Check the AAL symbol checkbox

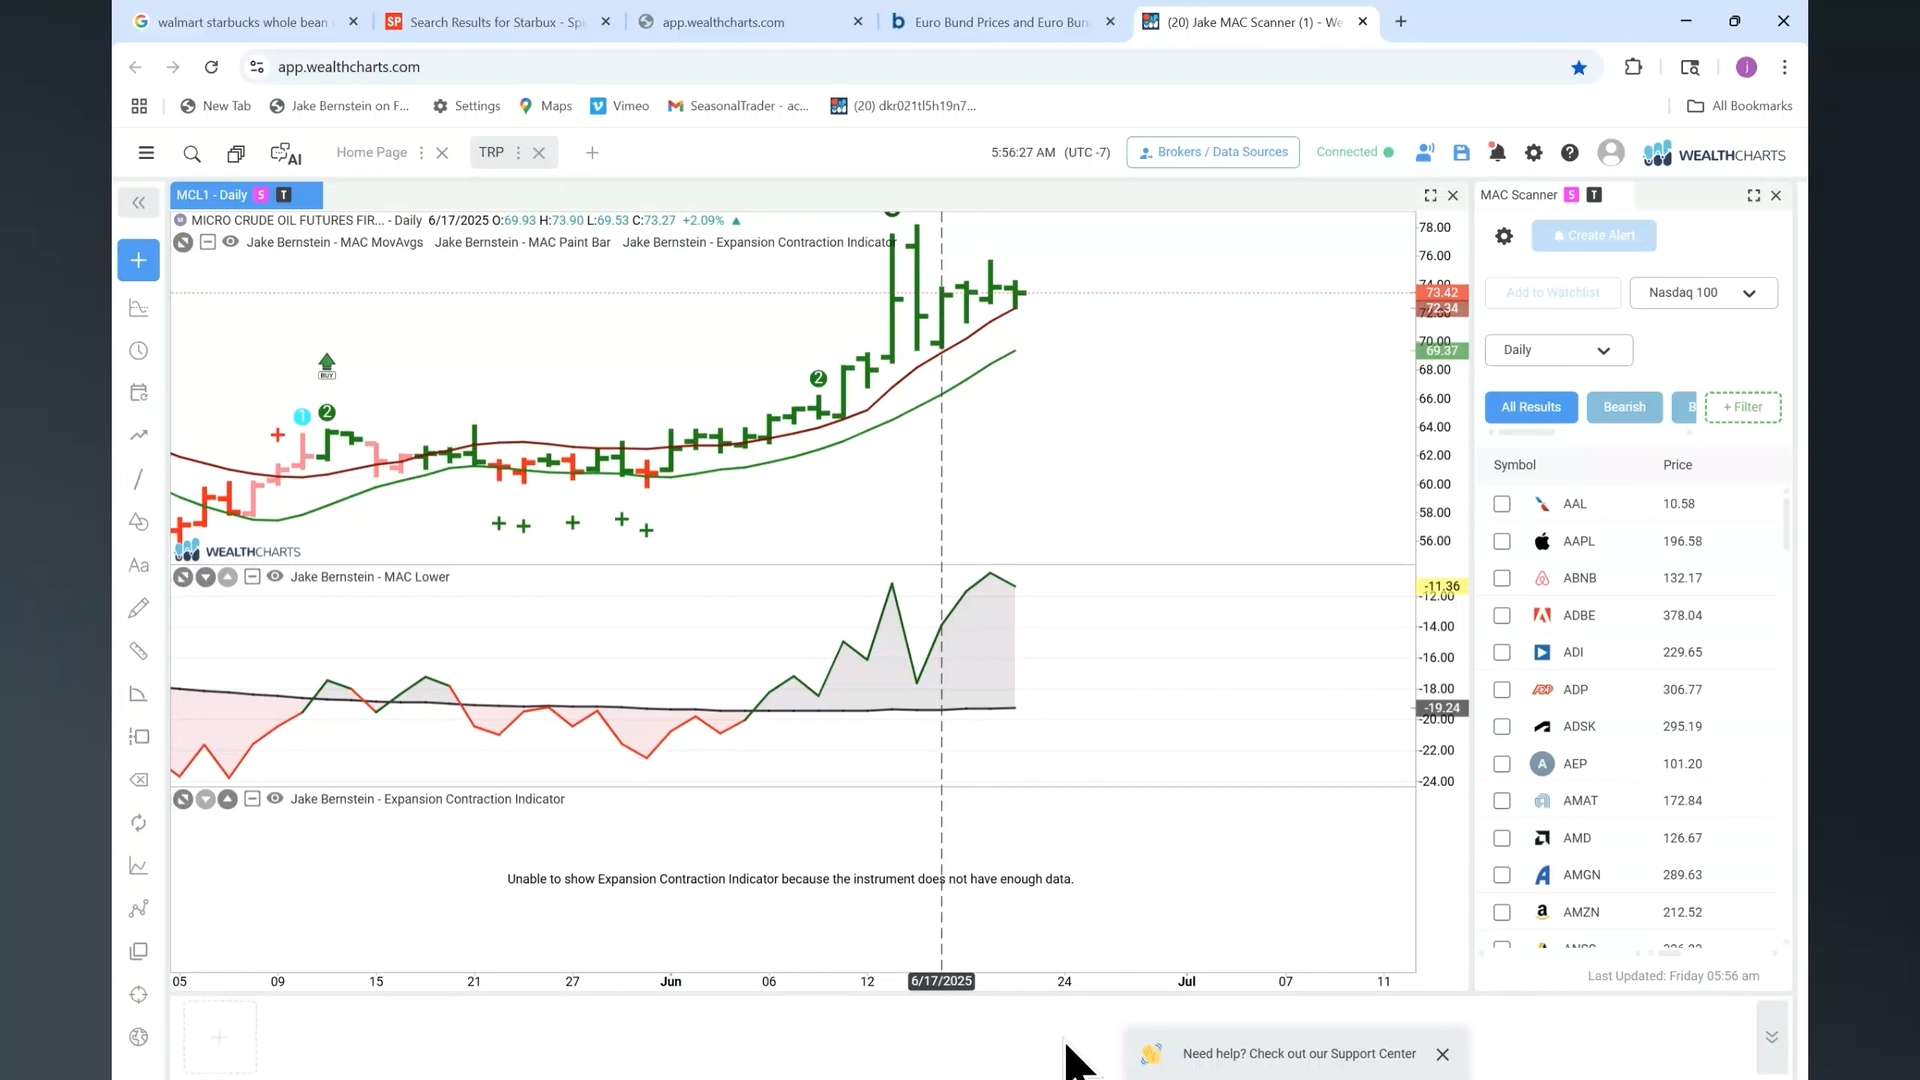[1502, 504]
